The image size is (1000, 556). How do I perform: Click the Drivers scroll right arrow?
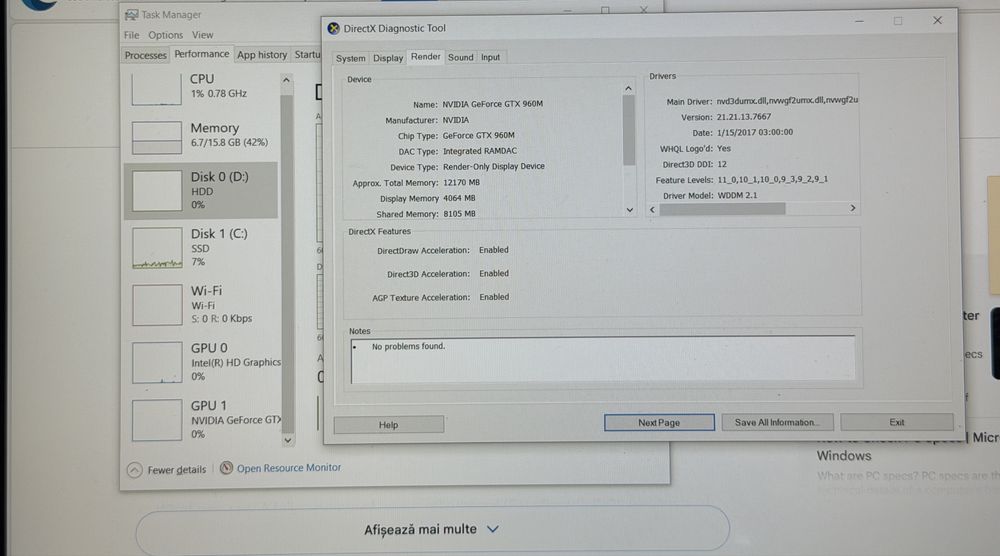[853, 208]
